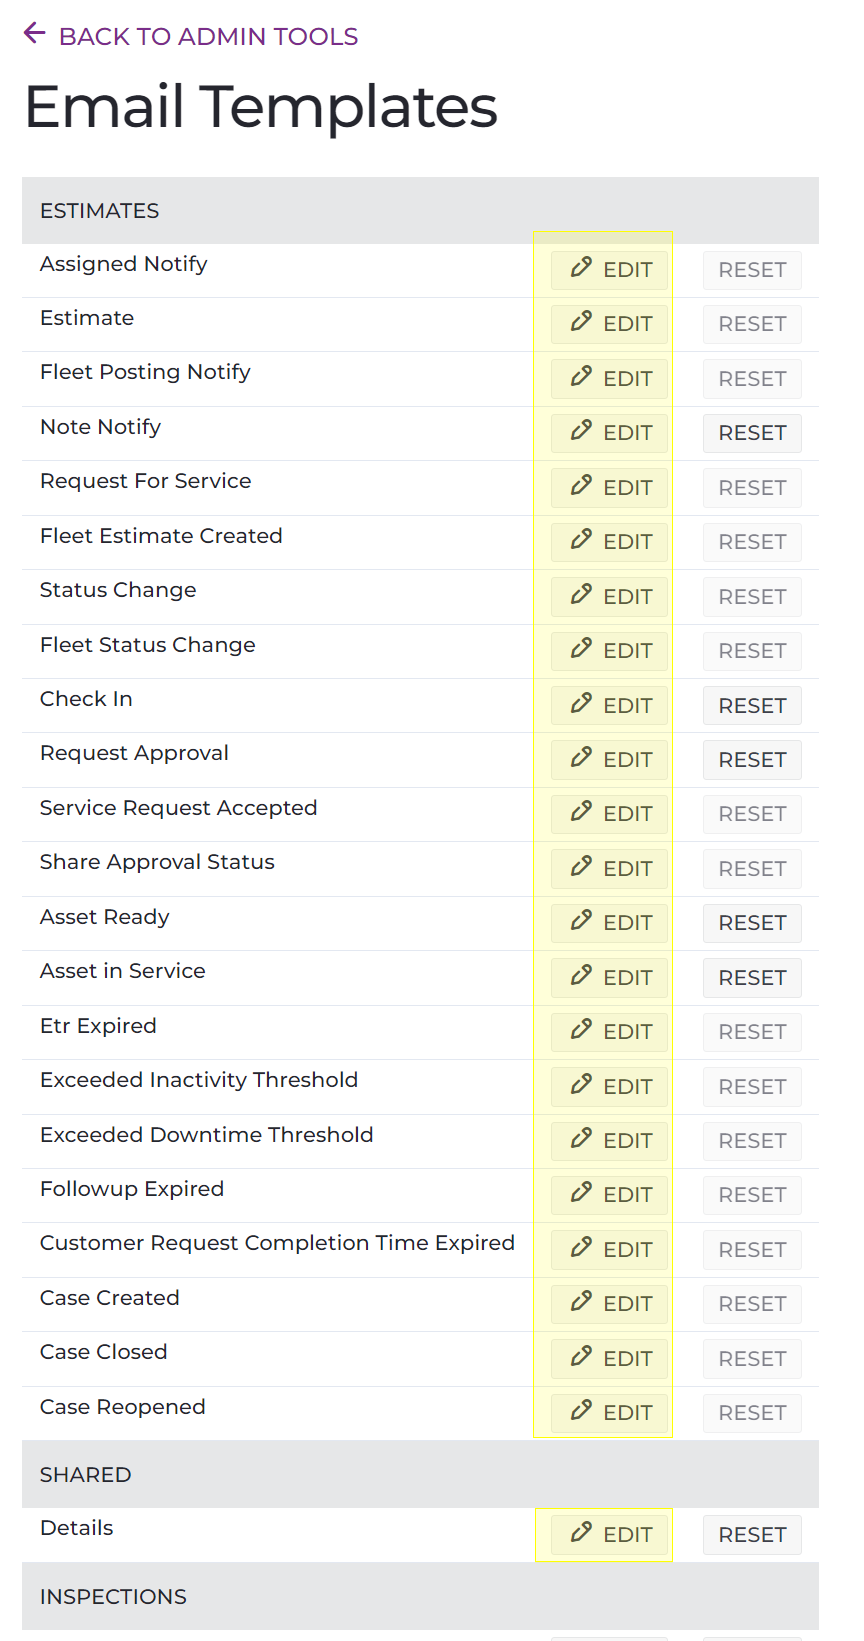The height and width of the screenshot is (1641, 864).
Task: Edit the Service Request Accepted template
Action: pos(608,813)
